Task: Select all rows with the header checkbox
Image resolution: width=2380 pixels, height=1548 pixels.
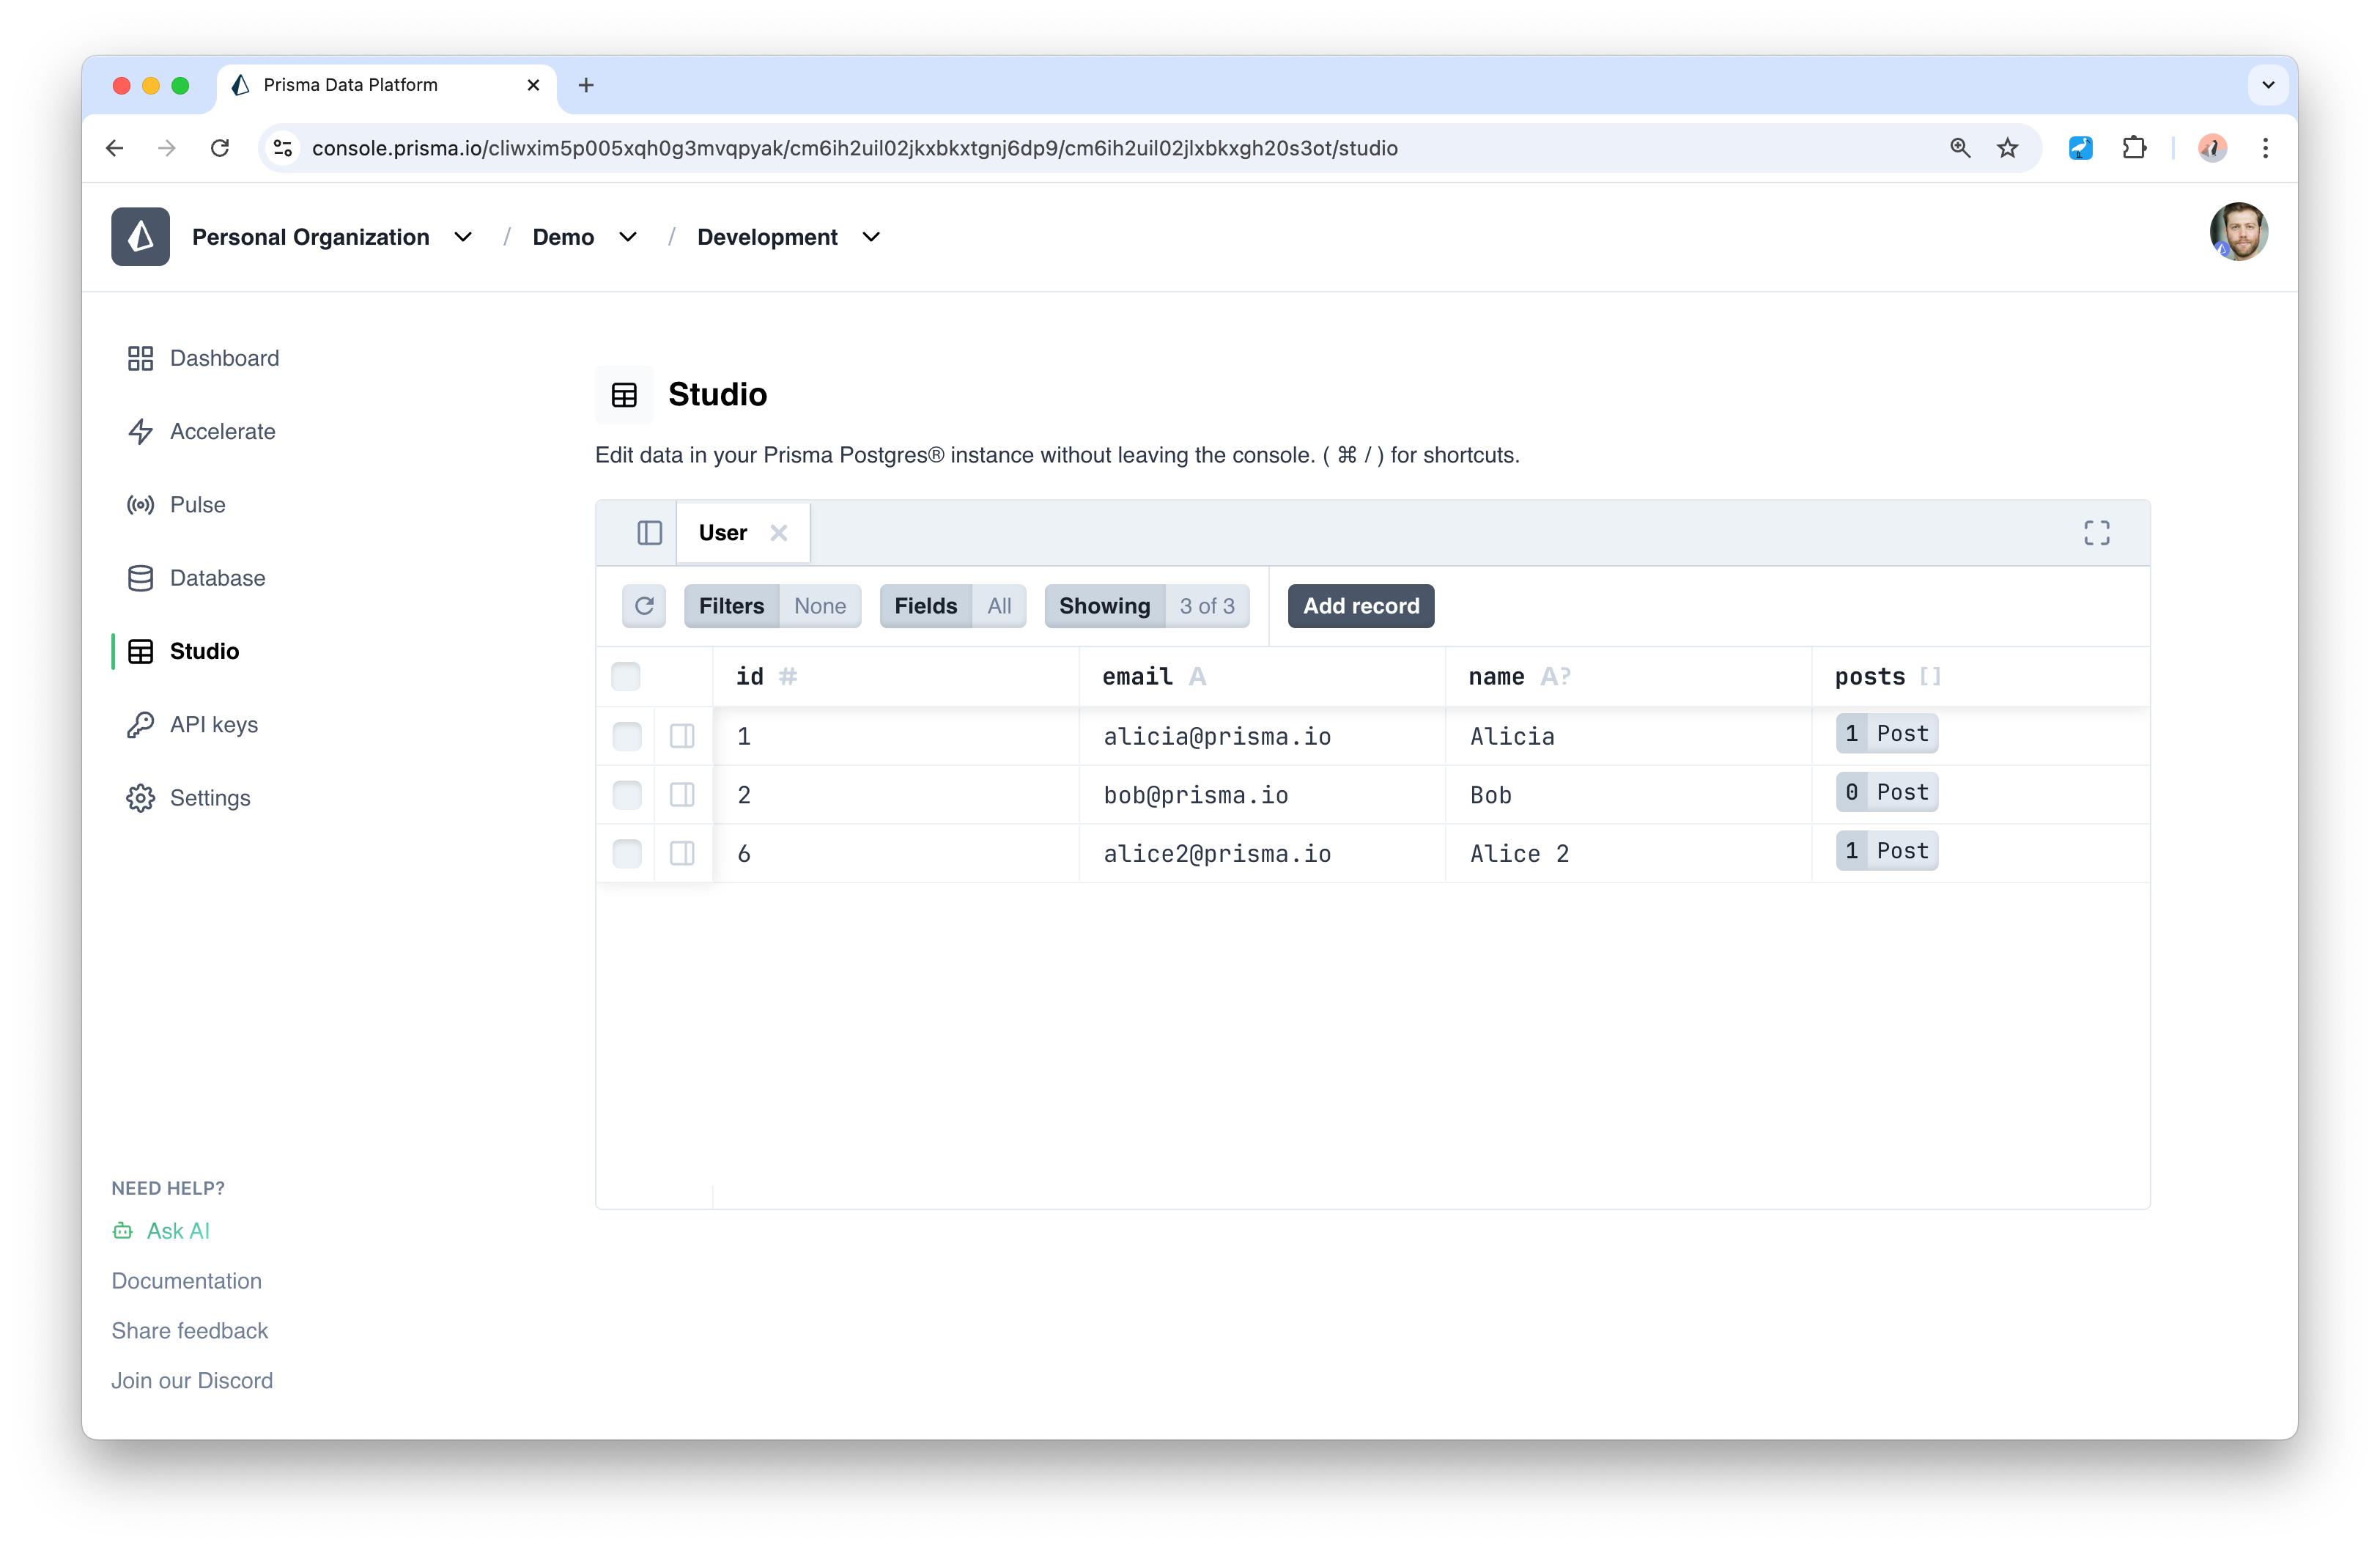Action: pos(626,676)
